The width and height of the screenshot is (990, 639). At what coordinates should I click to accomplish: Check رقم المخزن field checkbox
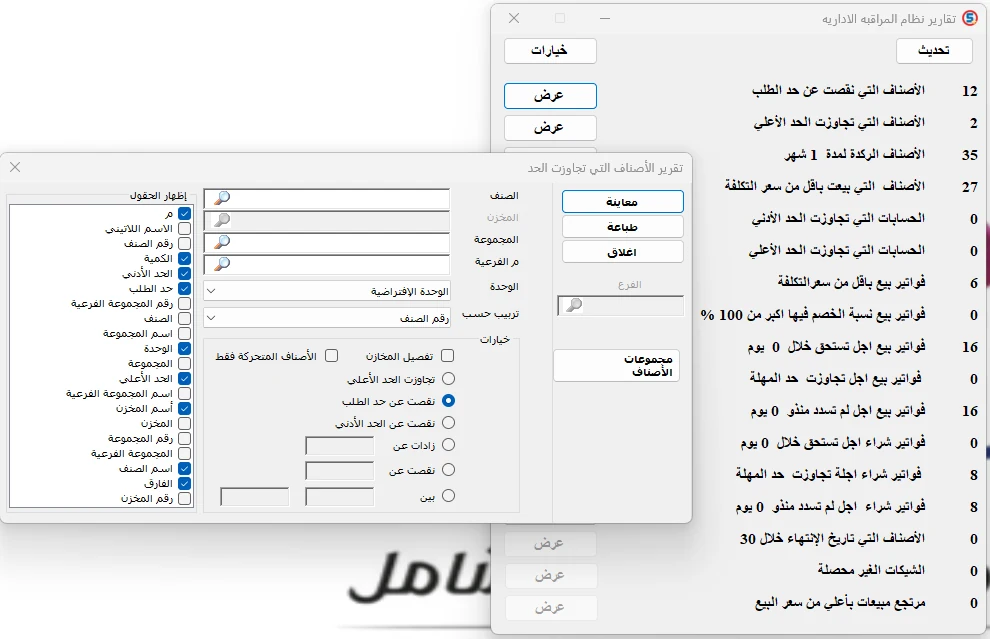(x=184, y=499)
